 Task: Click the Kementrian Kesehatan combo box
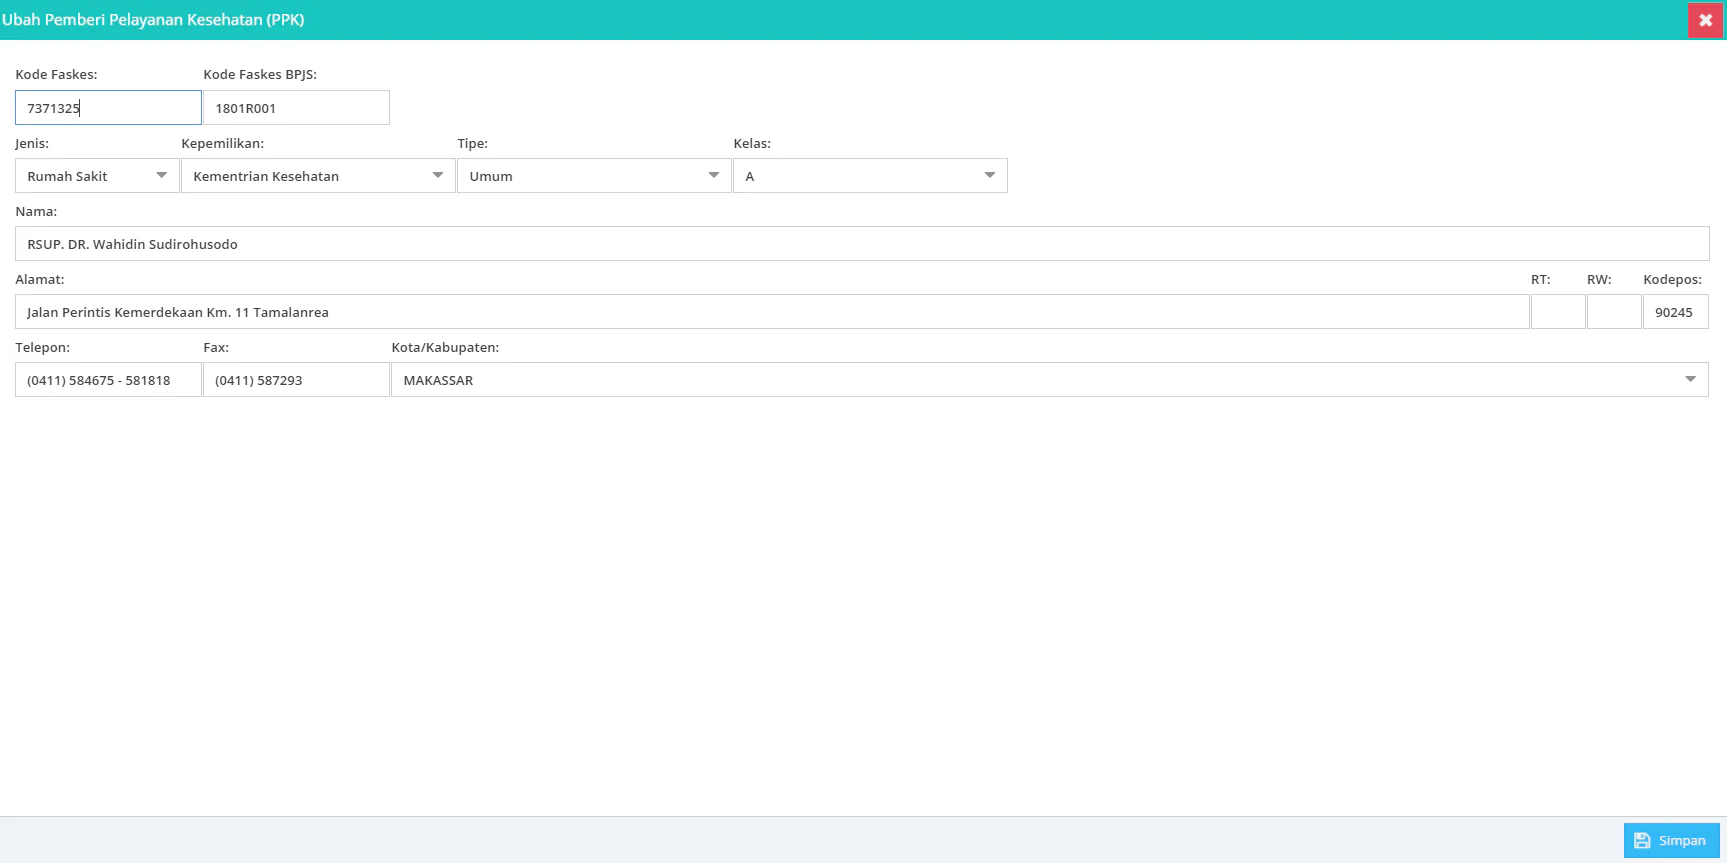click(318, 176)
